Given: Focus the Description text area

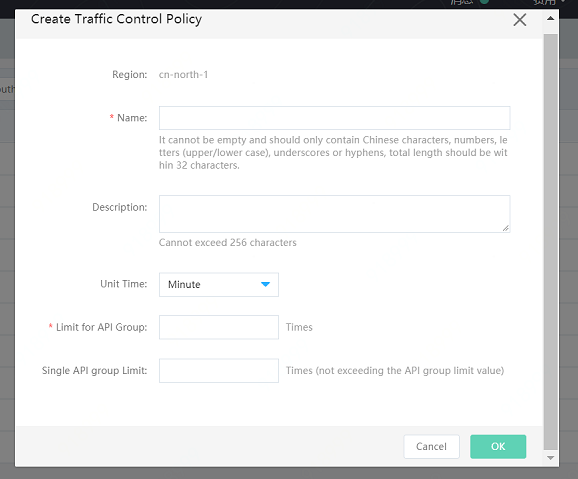Looking at the screenshot, I should point(334,214).
